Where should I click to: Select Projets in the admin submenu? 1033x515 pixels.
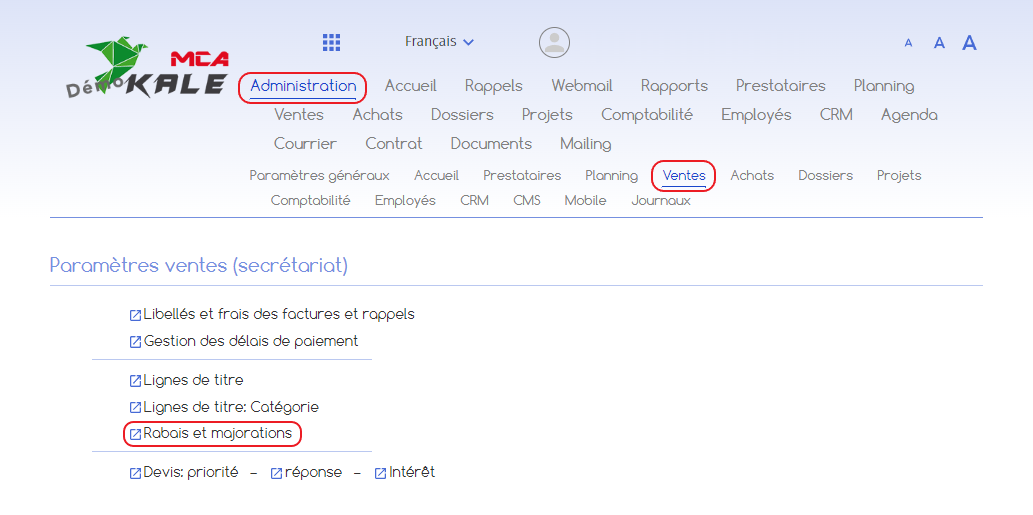pyautogui.click(x=899, y=176)
